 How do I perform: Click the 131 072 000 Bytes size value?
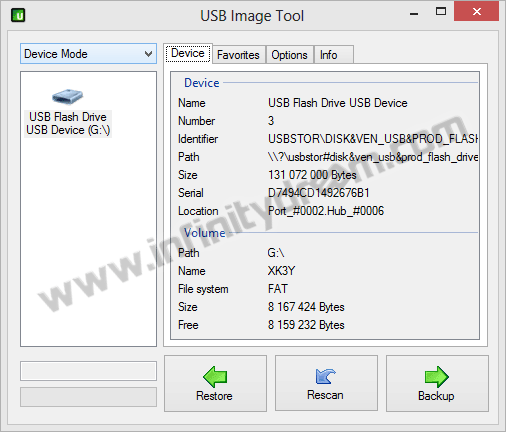point(312,175)
